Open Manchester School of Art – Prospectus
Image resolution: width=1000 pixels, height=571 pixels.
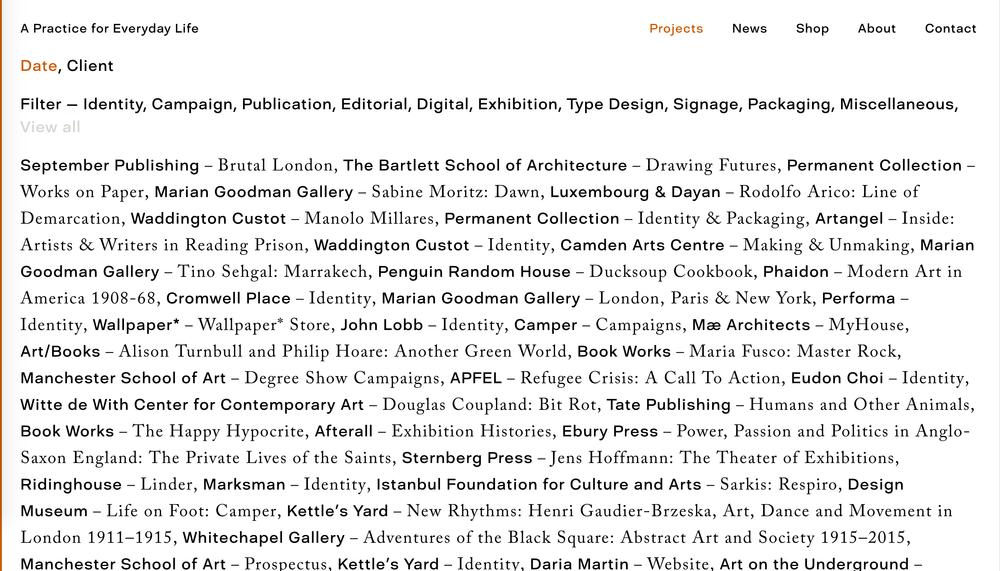pos(173,564)
